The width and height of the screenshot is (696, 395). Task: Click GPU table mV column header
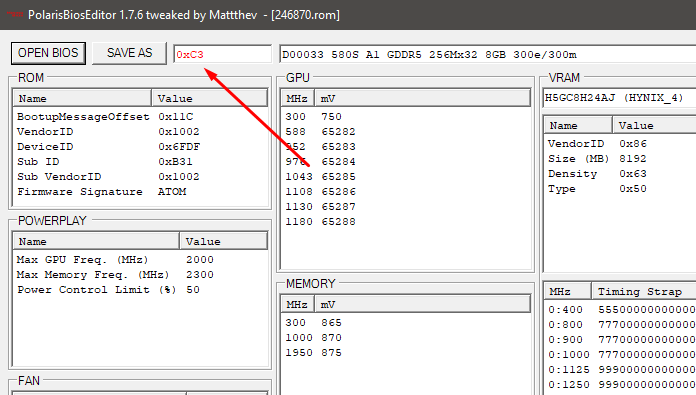click(423, 98)
